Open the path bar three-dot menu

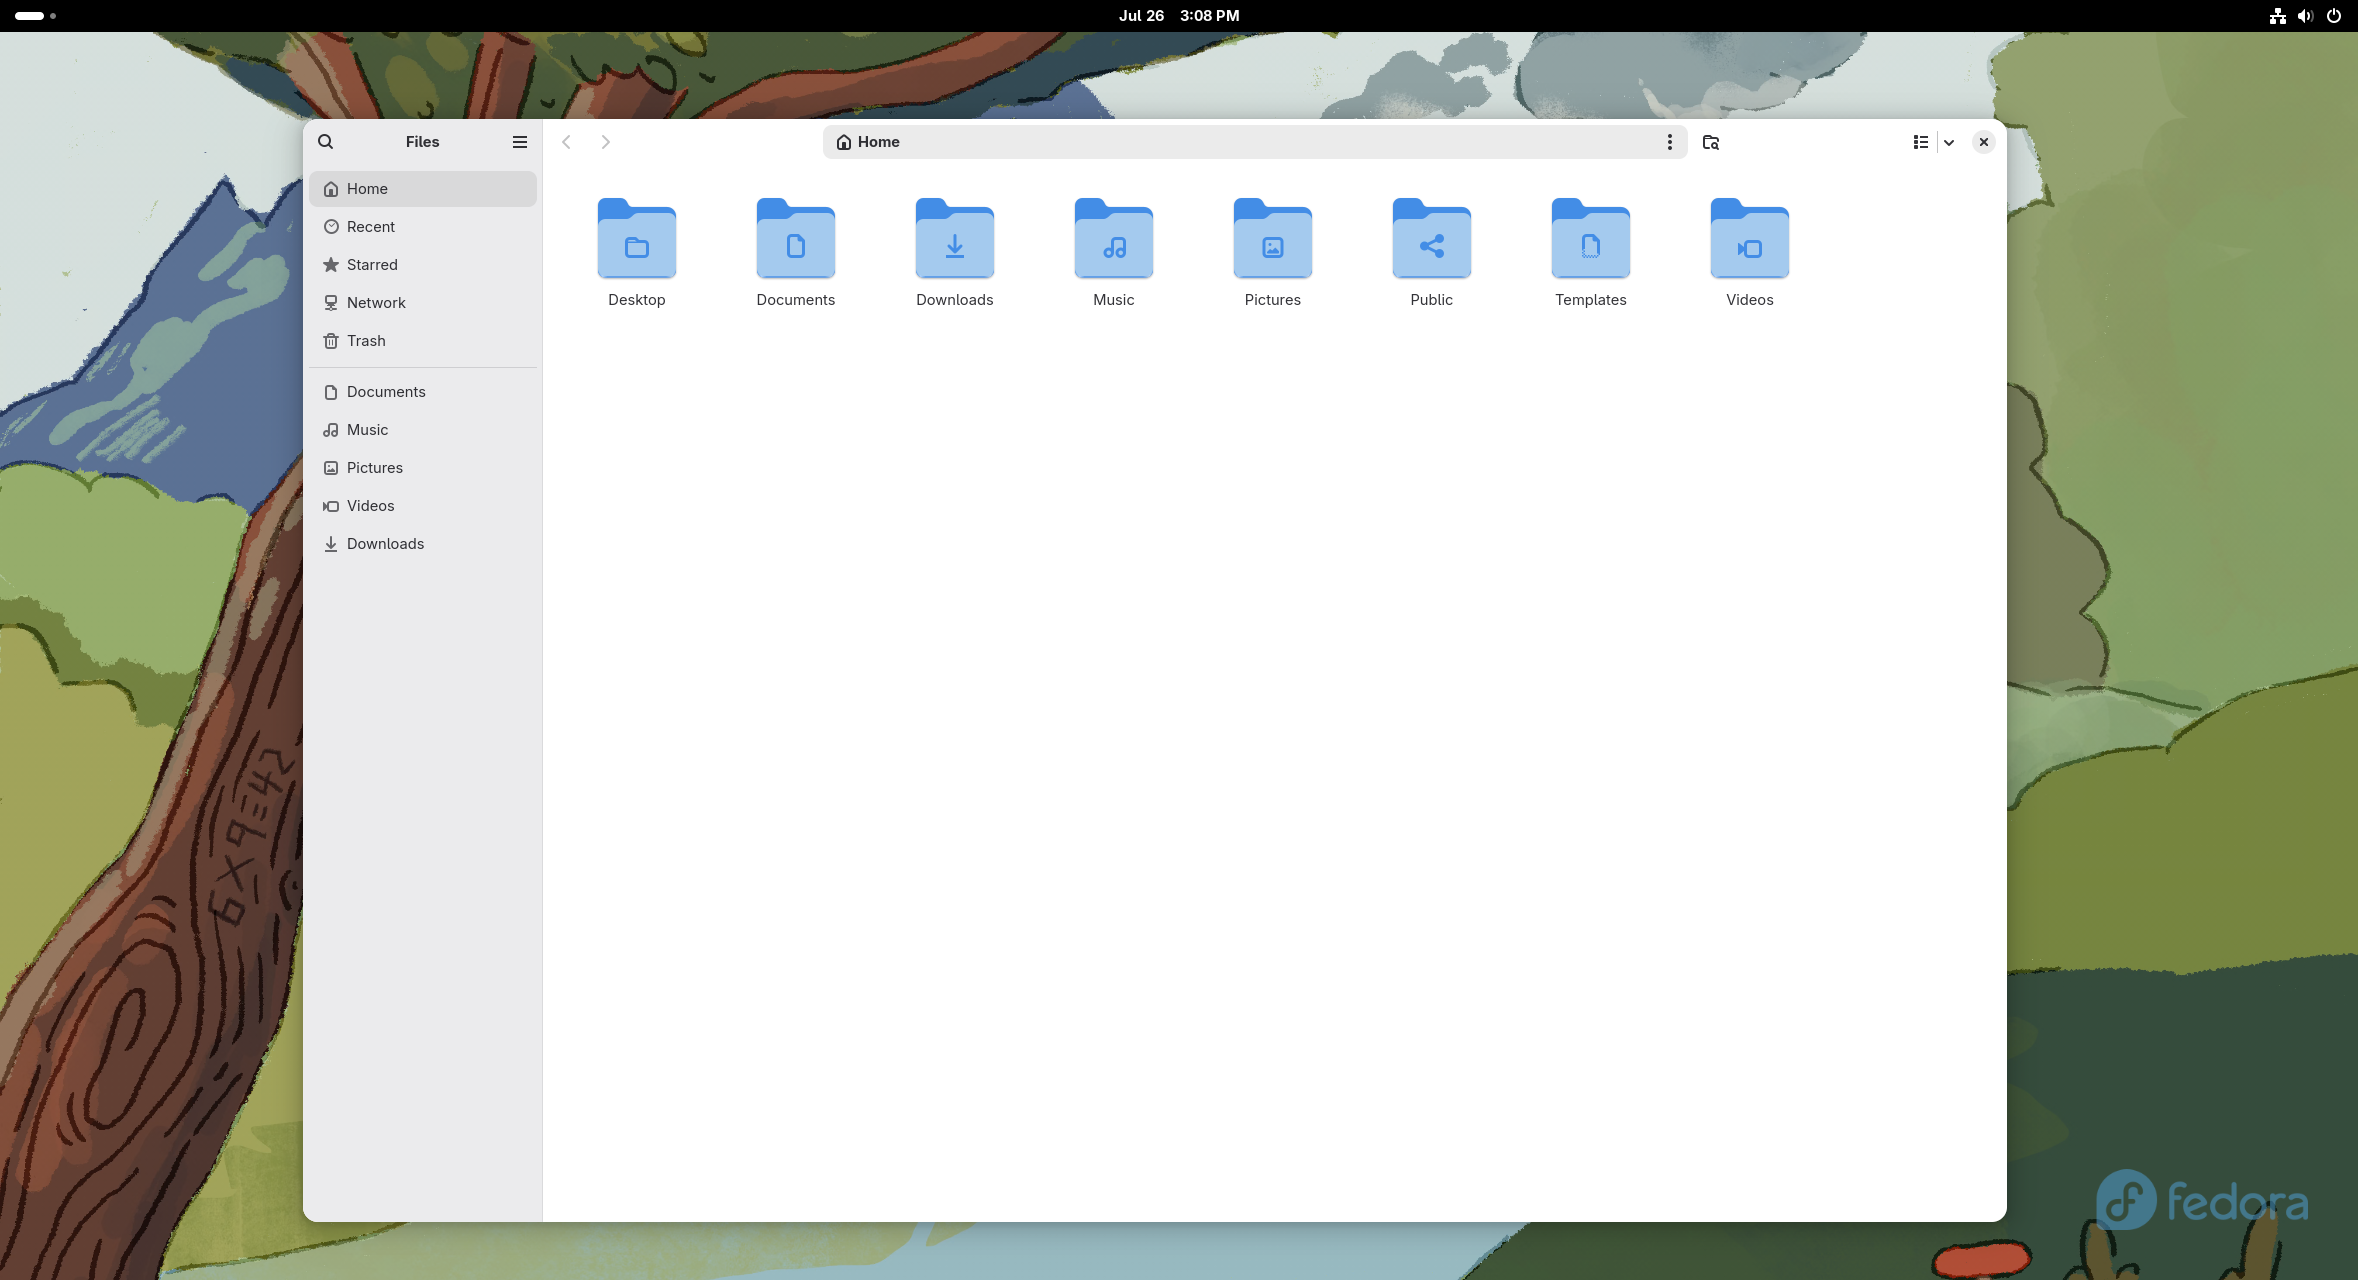coord(1669,142)
